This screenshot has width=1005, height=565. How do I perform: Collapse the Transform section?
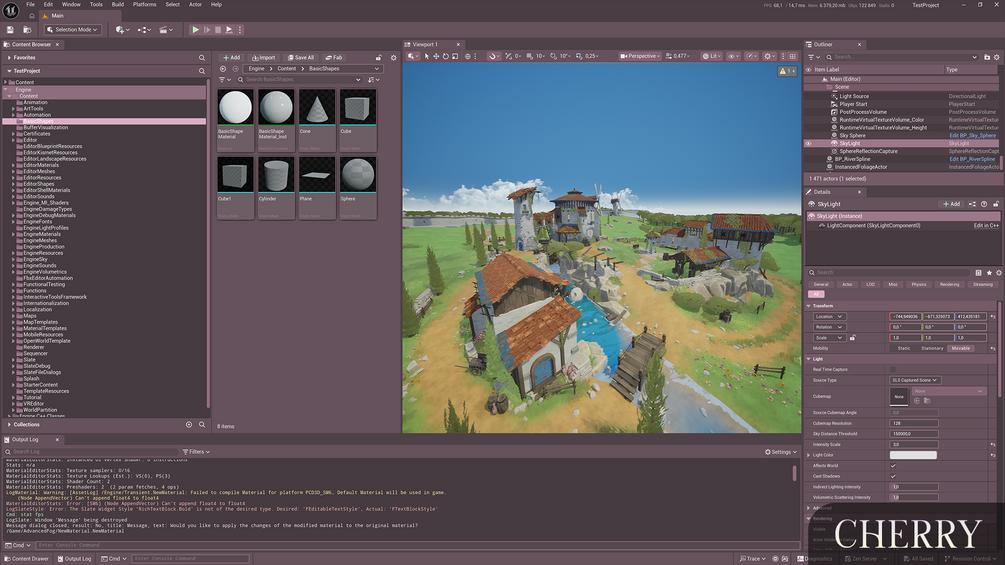pos(808,306)
